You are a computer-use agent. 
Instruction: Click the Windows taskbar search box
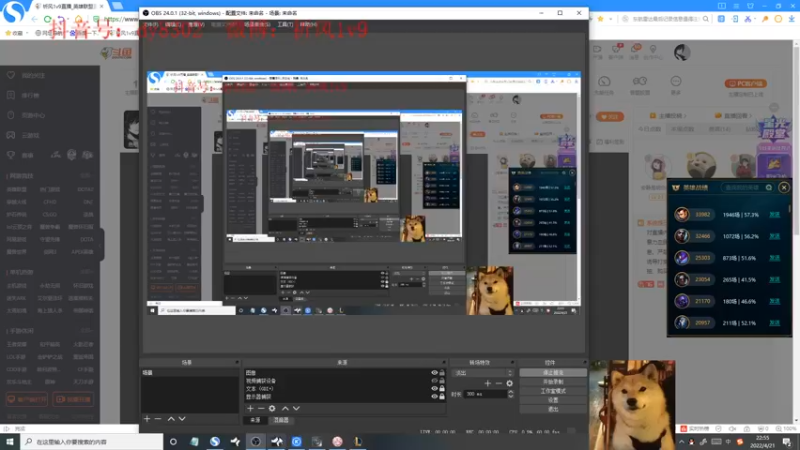click(x=92, y=441)
